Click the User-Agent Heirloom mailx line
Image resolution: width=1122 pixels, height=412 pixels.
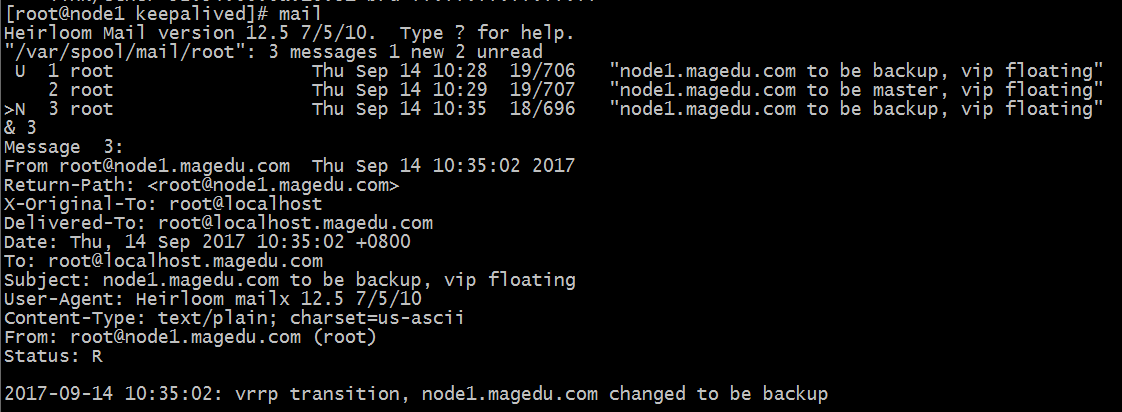point(213,298)
